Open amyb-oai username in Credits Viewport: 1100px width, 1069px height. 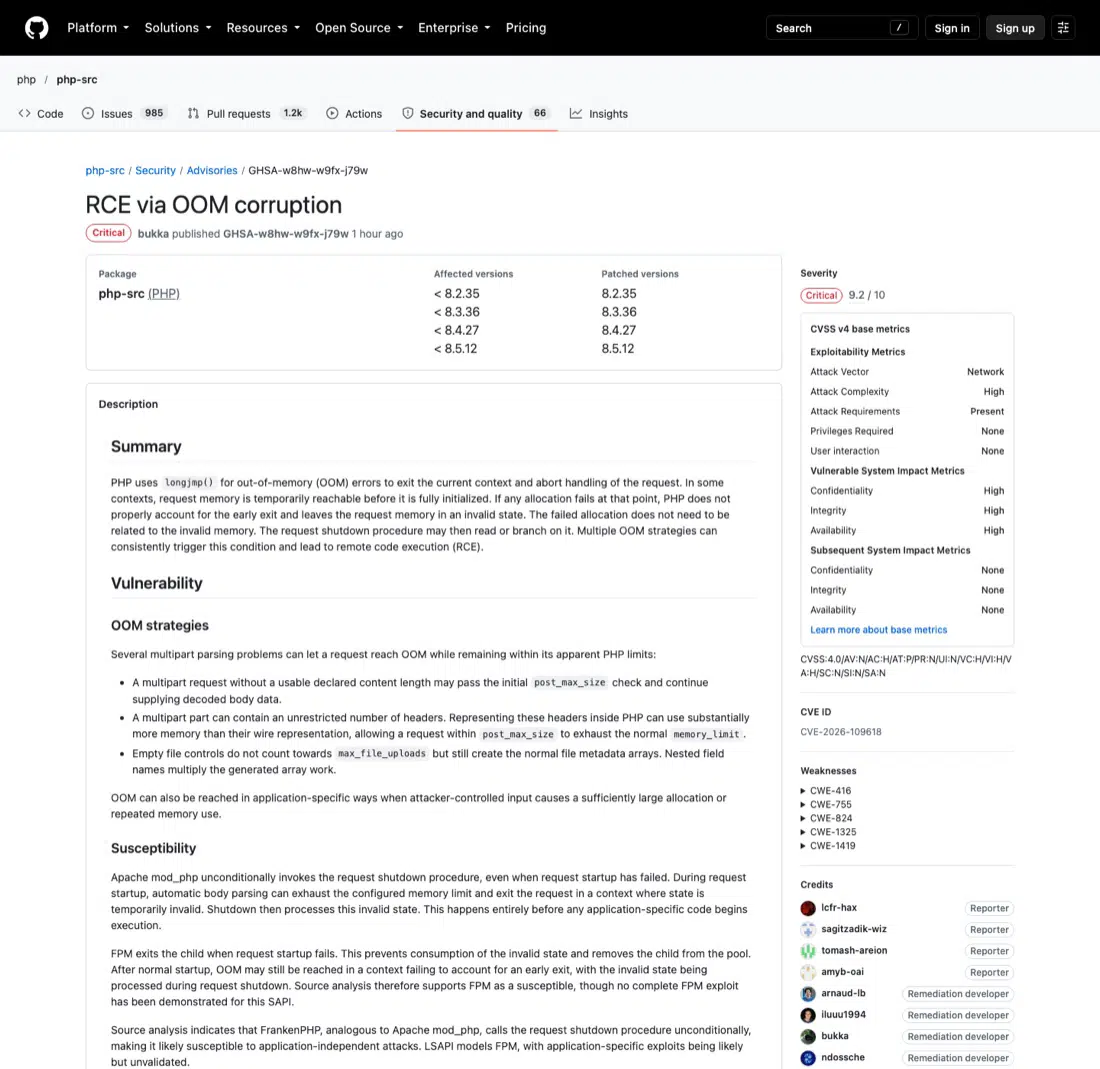pyautogui.click(x=843, y=971)
